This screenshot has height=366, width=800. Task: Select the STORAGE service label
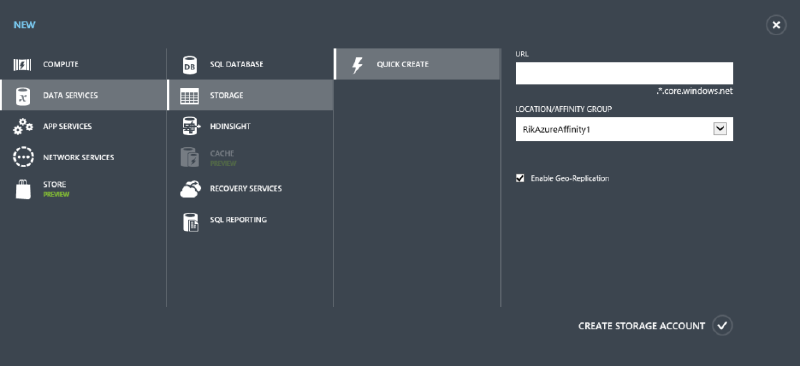(x=227, y=95)
